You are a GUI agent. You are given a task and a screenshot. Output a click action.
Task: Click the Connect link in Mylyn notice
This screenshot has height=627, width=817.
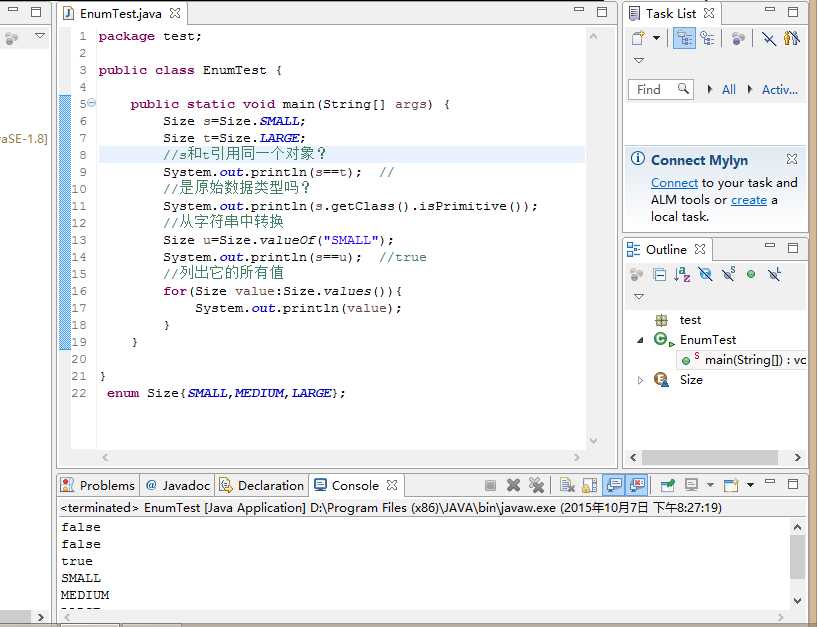pos(674,183)
